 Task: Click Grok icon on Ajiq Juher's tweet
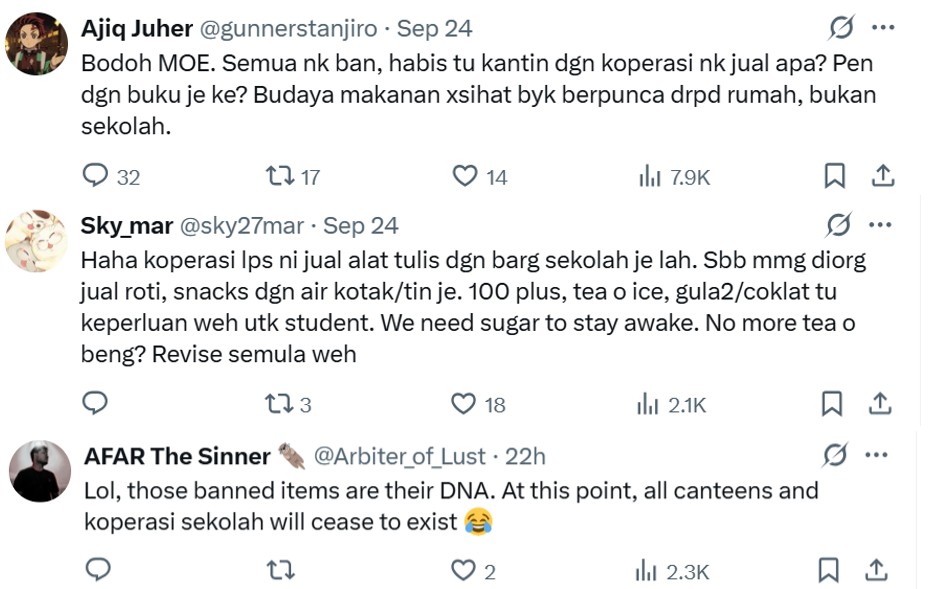pyautogui.click(x=840, y=28)
